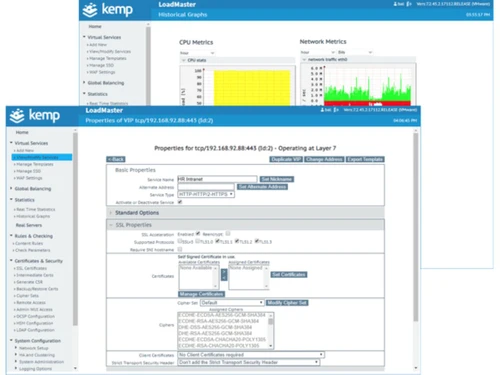Open the Cipher Set dropdown
The height and width of the screenshot is (375, 500).
[x=232, y=303]
